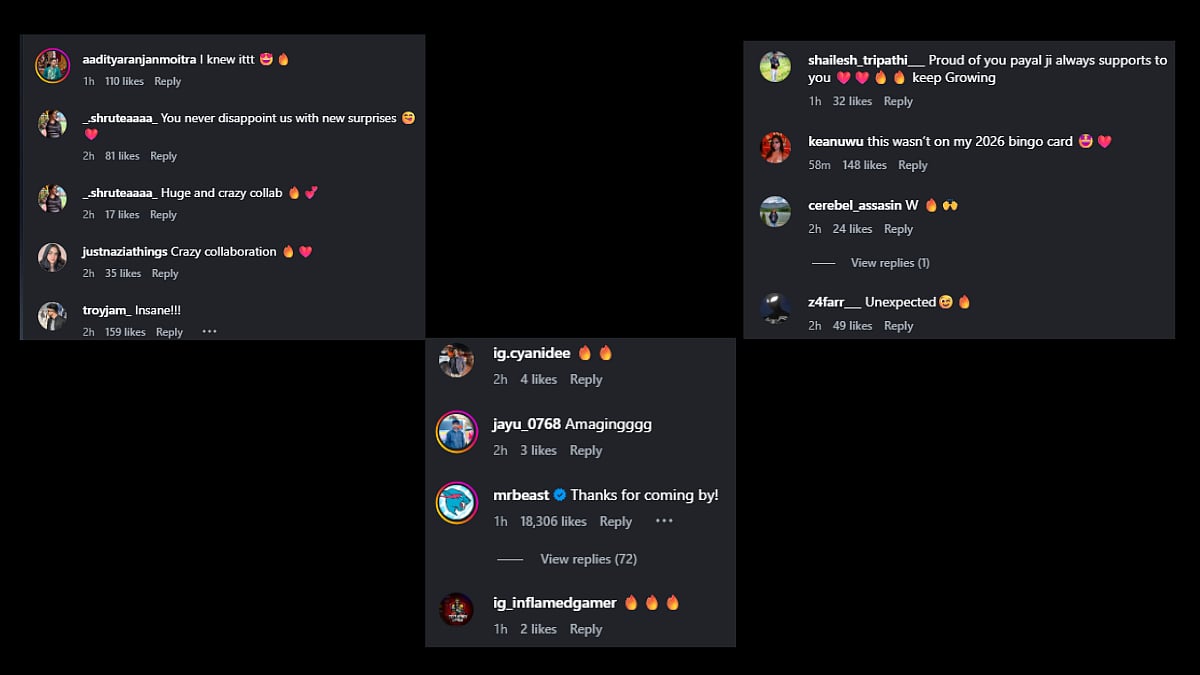
Task: Open the mrbeast username link
Action: (x=521, y=495)
